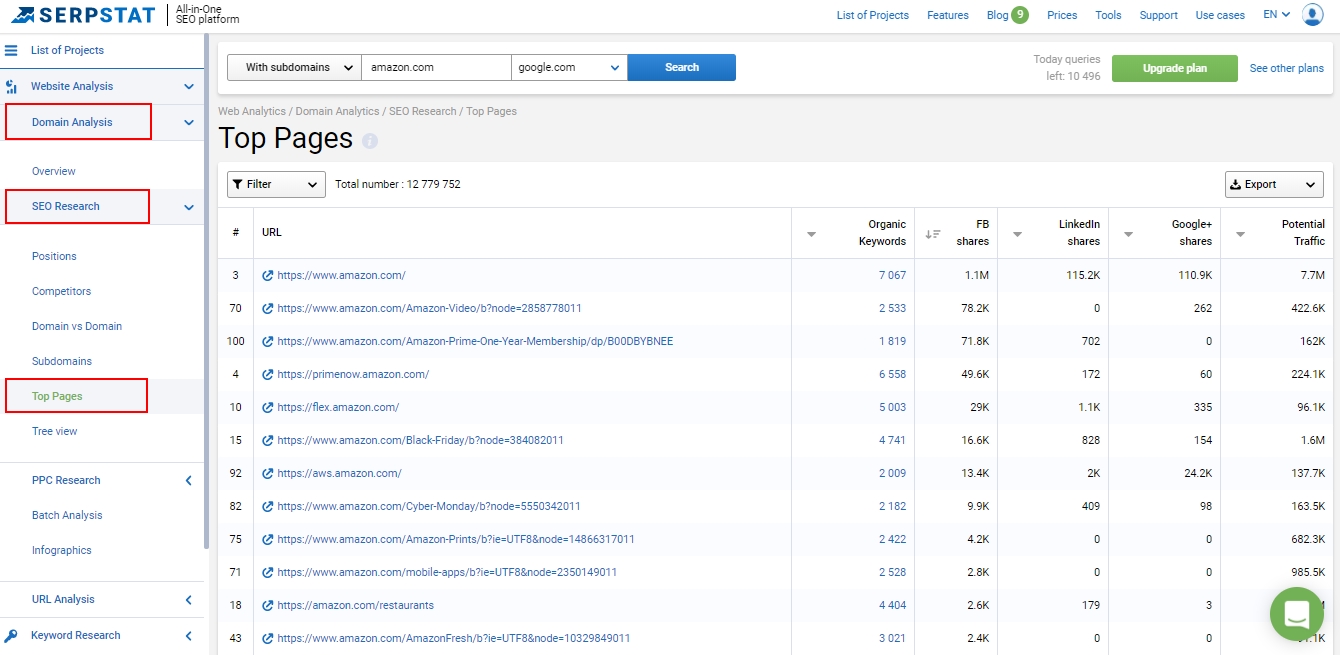
Task: Select Tree view in the sidebar
Action: pyautogui.click(x=55, y=431)
